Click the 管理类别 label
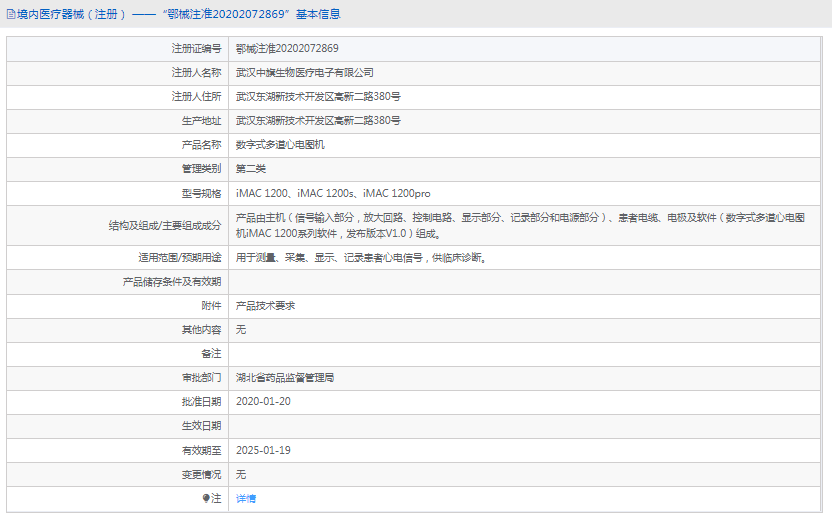The height and width of the screenshot is (521, 832). (x=201, y=169)
